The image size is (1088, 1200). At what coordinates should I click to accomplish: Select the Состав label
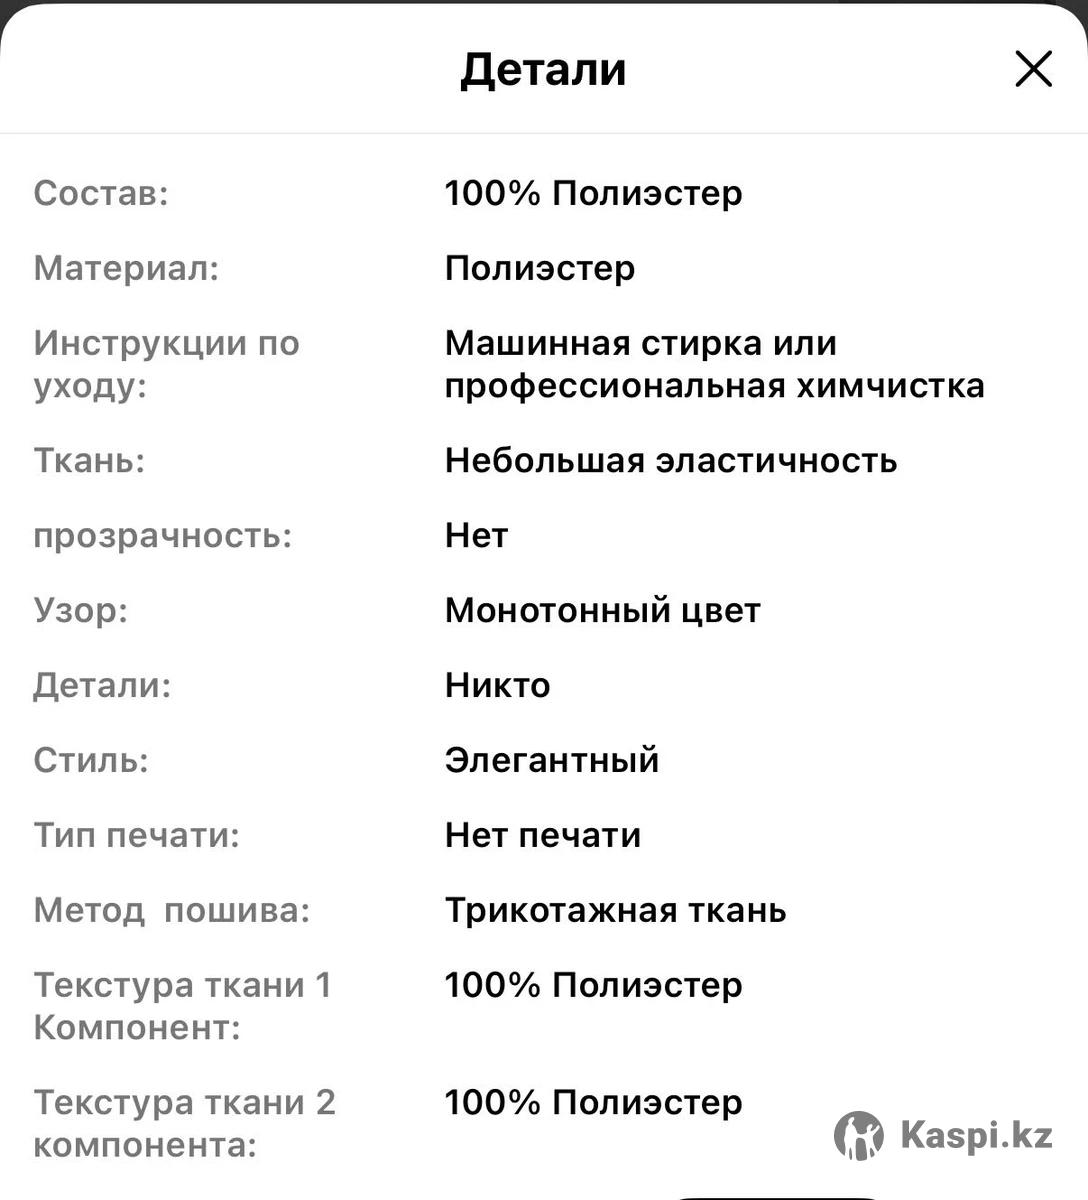[101, 193]
